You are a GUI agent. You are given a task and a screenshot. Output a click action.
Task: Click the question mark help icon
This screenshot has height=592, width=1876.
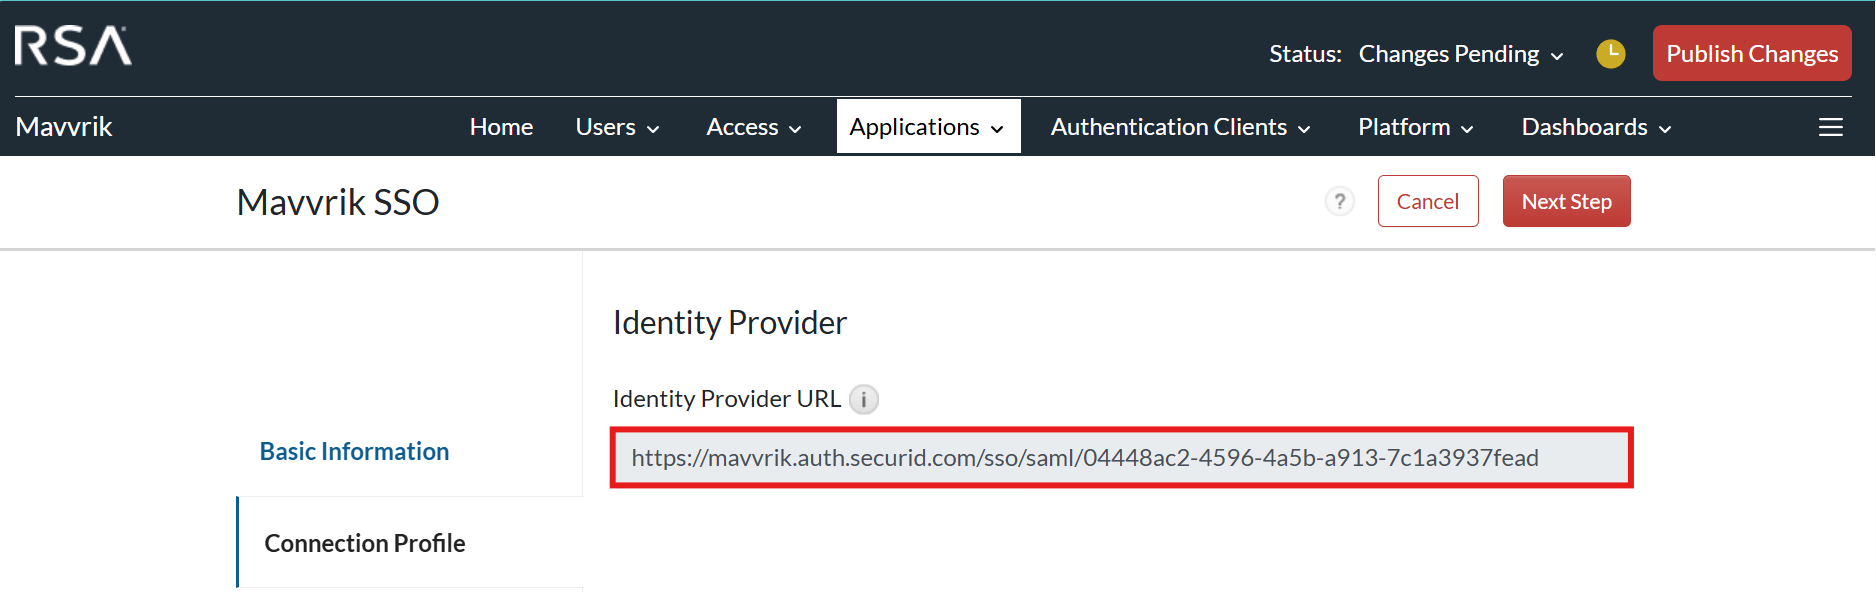coord(1339,202)
